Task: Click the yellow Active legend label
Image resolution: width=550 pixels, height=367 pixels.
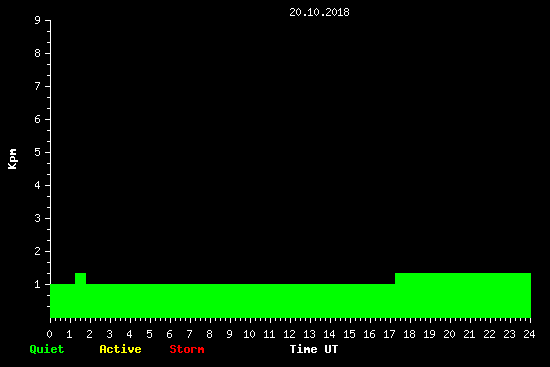Action: coord(120,349)
